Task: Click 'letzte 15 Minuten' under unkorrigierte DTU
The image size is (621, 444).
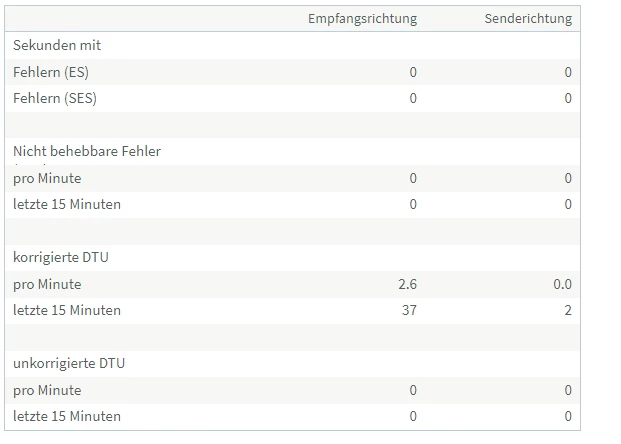Action: click(x=67, y=416)
